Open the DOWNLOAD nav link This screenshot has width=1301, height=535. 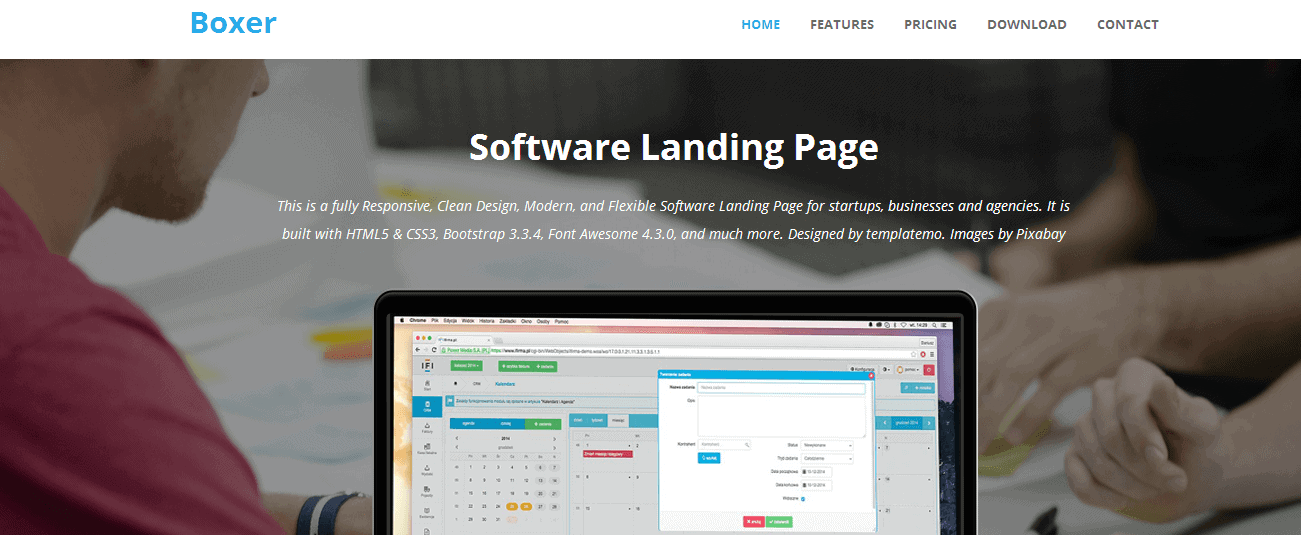pos(1027,25)
